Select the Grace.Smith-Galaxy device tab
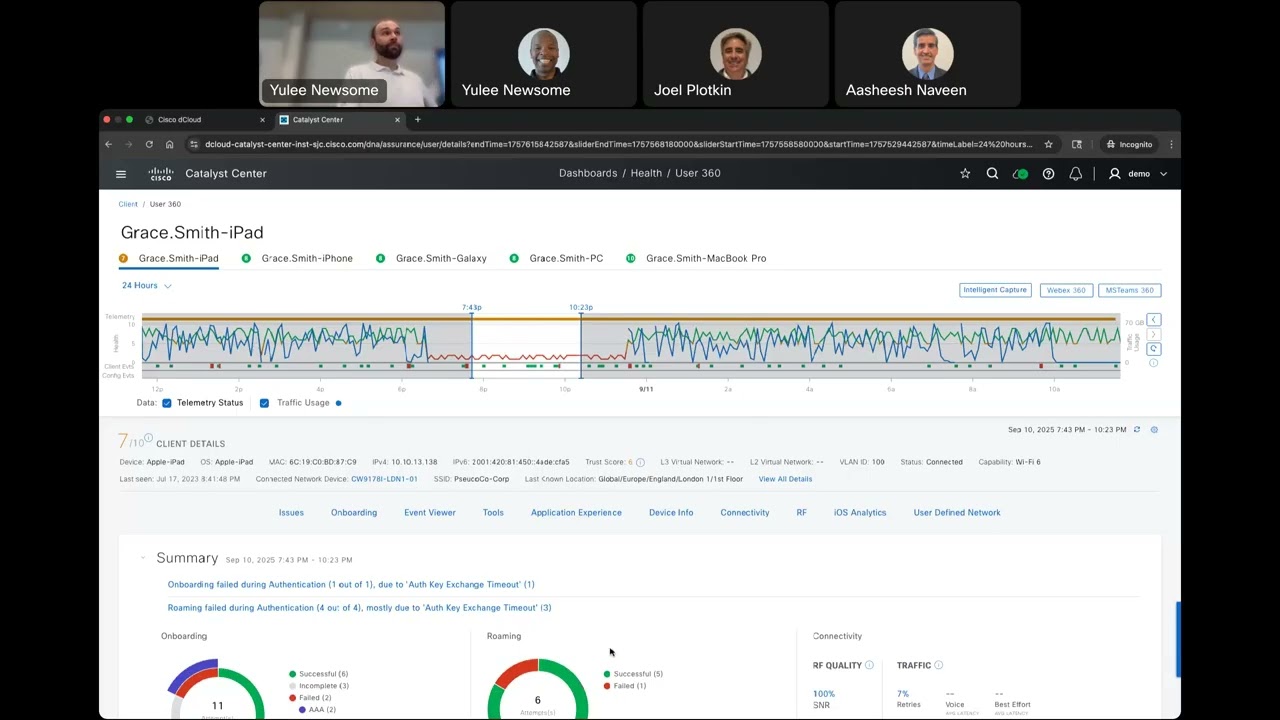This screenshot has height=720, width=1280. [x=431, y=258]
